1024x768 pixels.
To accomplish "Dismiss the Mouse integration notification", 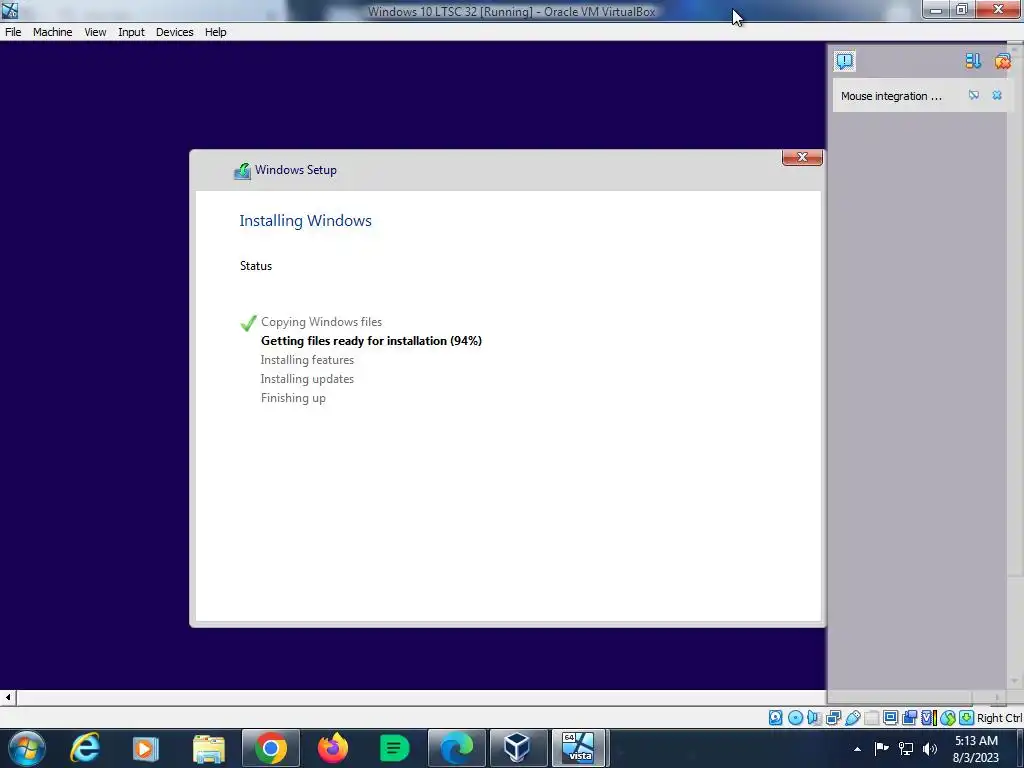I will tap(997, 95).
